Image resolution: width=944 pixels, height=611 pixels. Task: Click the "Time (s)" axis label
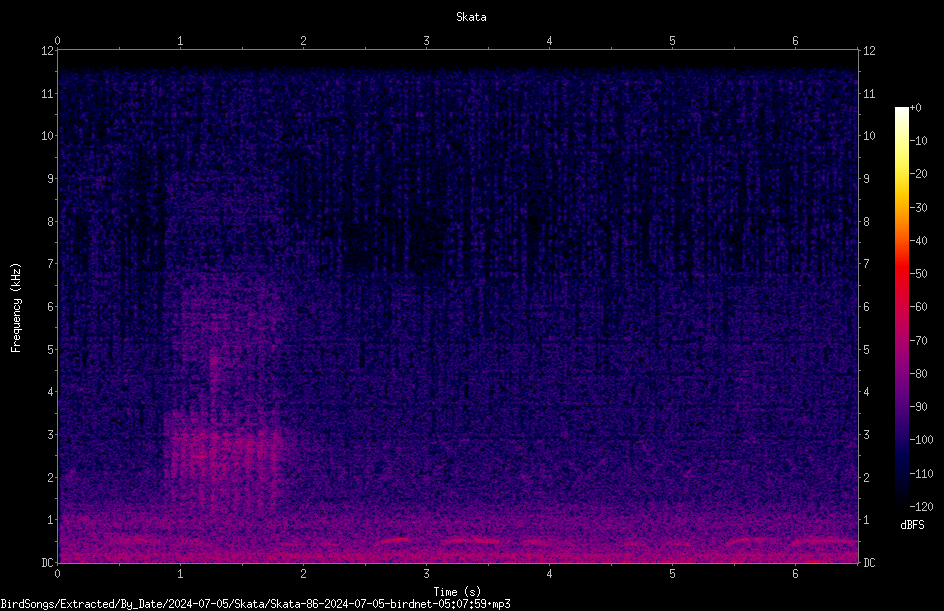[x=457, y=592]
